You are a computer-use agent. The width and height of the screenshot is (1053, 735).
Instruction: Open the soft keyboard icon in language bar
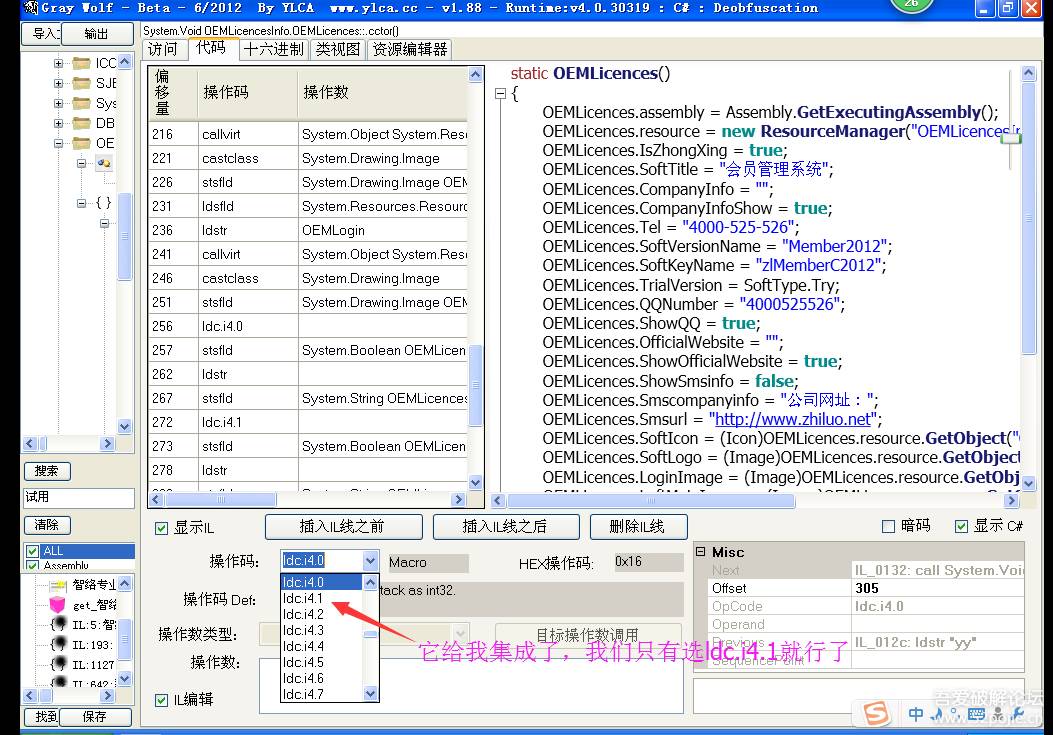976,714
